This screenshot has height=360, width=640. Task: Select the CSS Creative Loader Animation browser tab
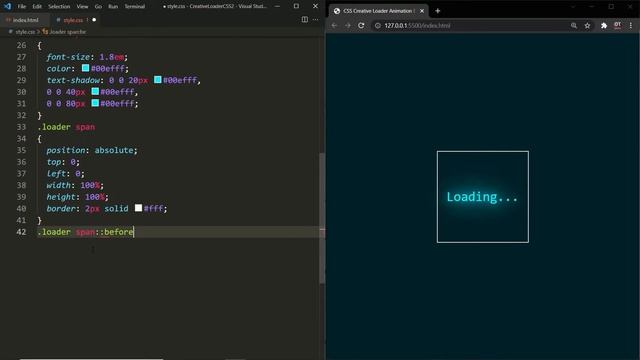click(x=378, y=11)
